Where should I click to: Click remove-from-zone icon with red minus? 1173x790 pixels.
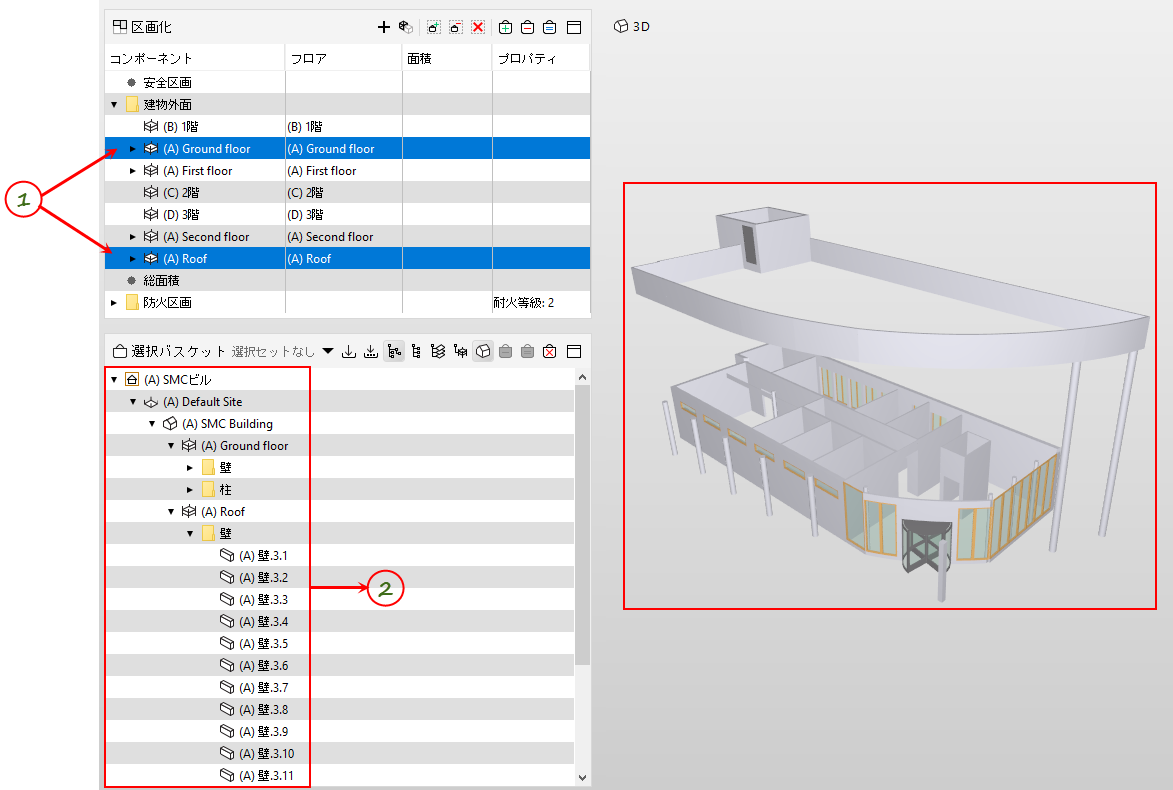[456, 27]
